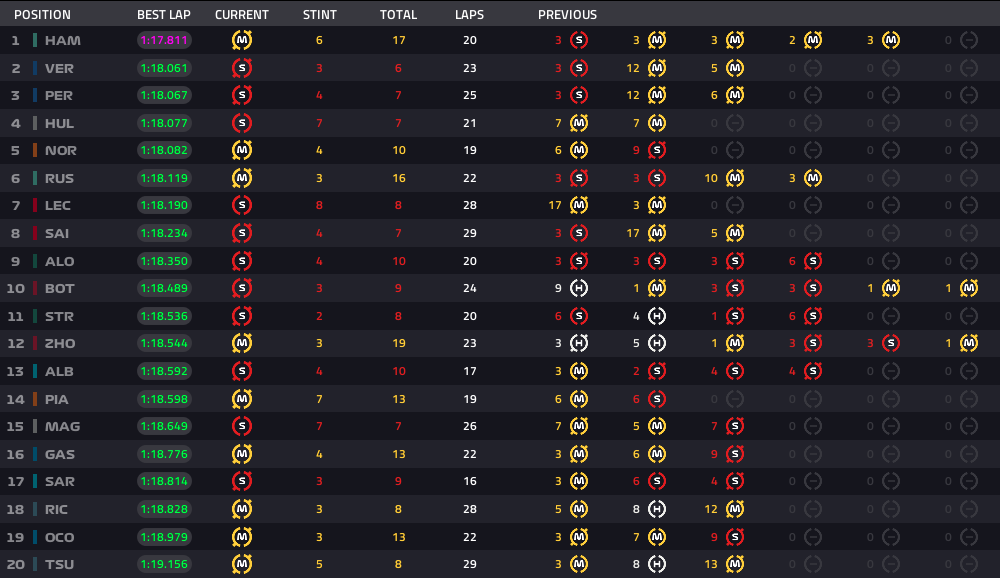Click the PIA driver name

tap(56, 399)
